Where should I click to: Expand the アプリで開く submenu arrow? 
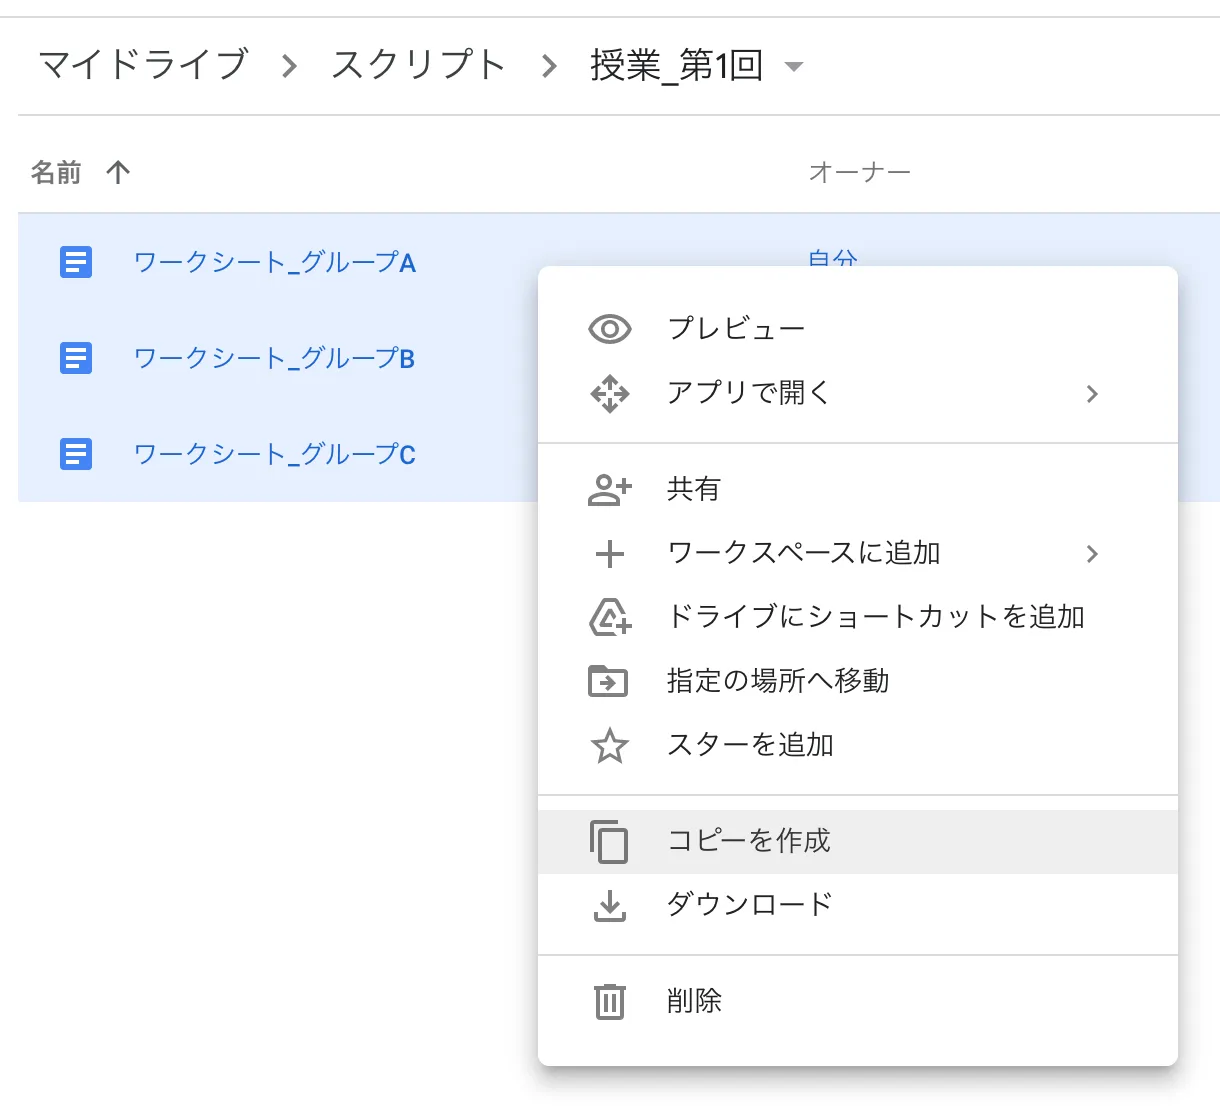tap(1092, 394)
